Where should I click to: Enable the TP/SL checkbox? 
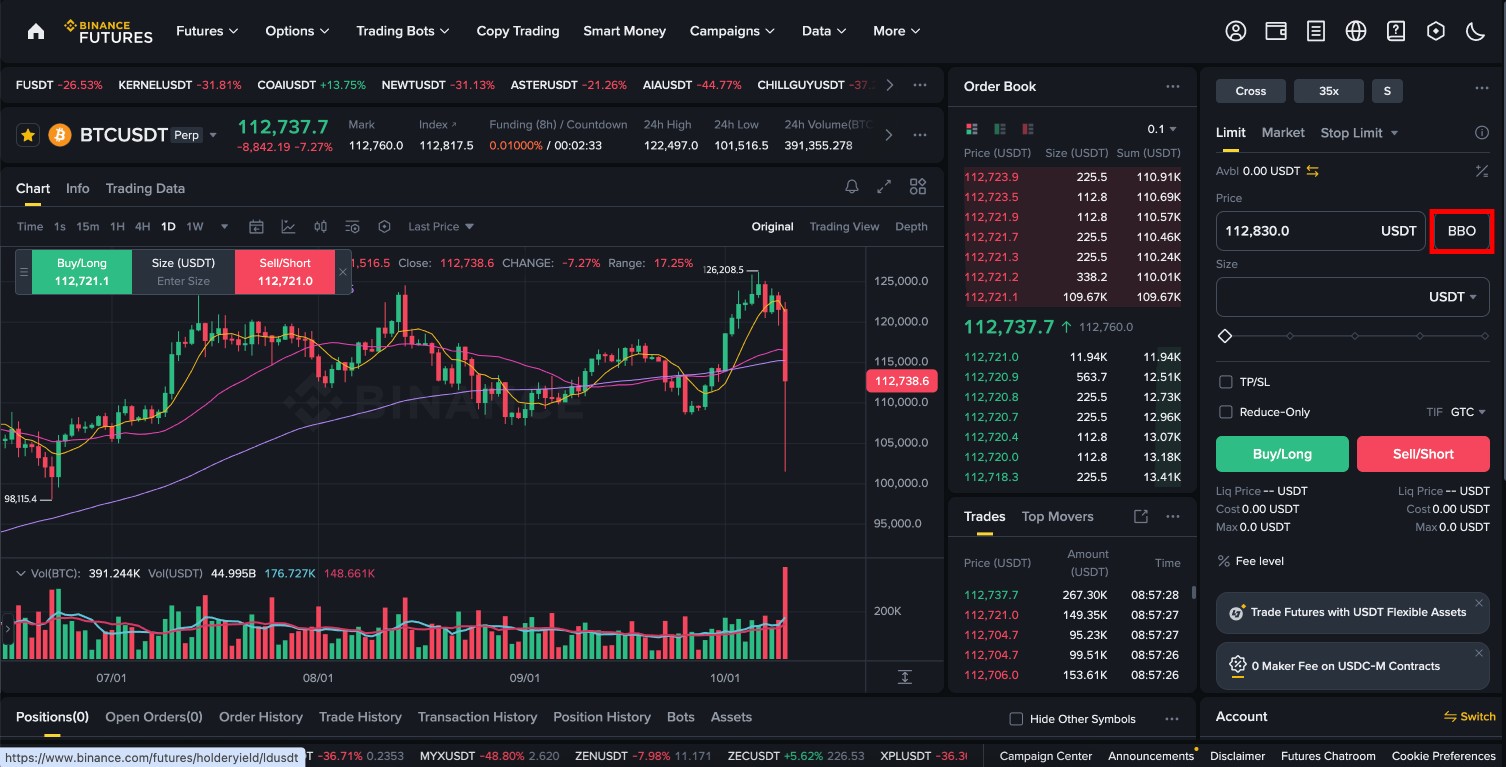click(x=1226, y=382)
